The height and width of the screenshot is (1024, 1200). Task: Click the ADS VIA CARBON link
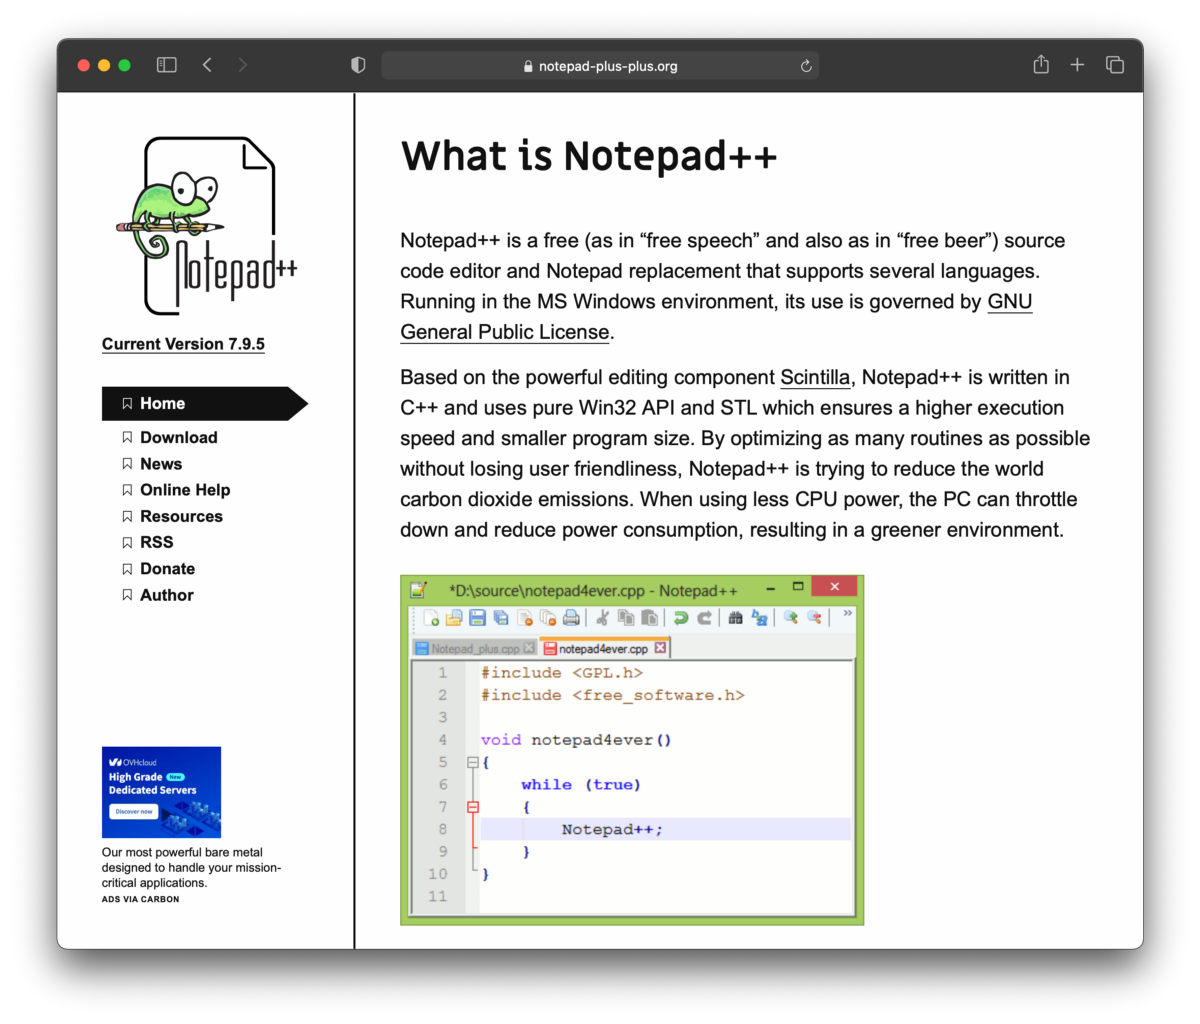(140, 899)
